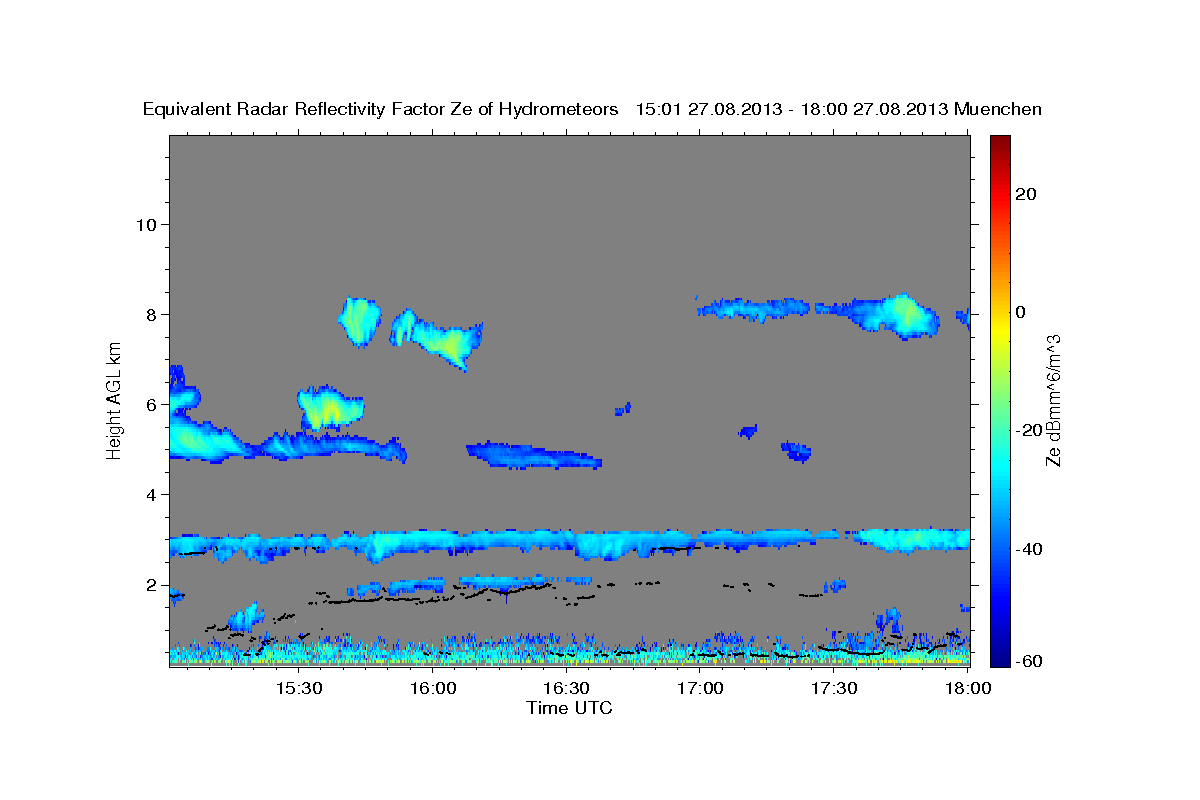Click the colorbar value 0
1200x800 pixels.
click(1021, 311)
